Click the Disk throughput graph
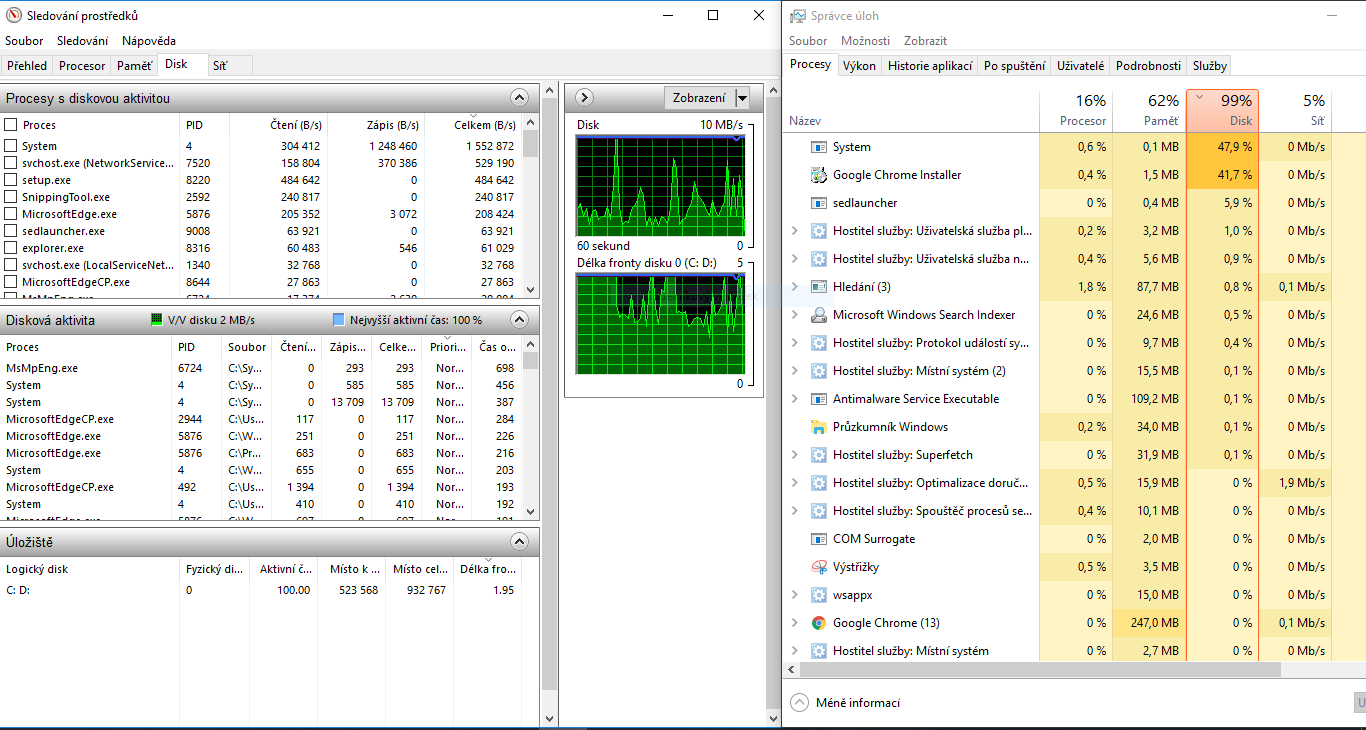Image resolution: width=1366 pixels, height=730 pixels. coord(660,186)
